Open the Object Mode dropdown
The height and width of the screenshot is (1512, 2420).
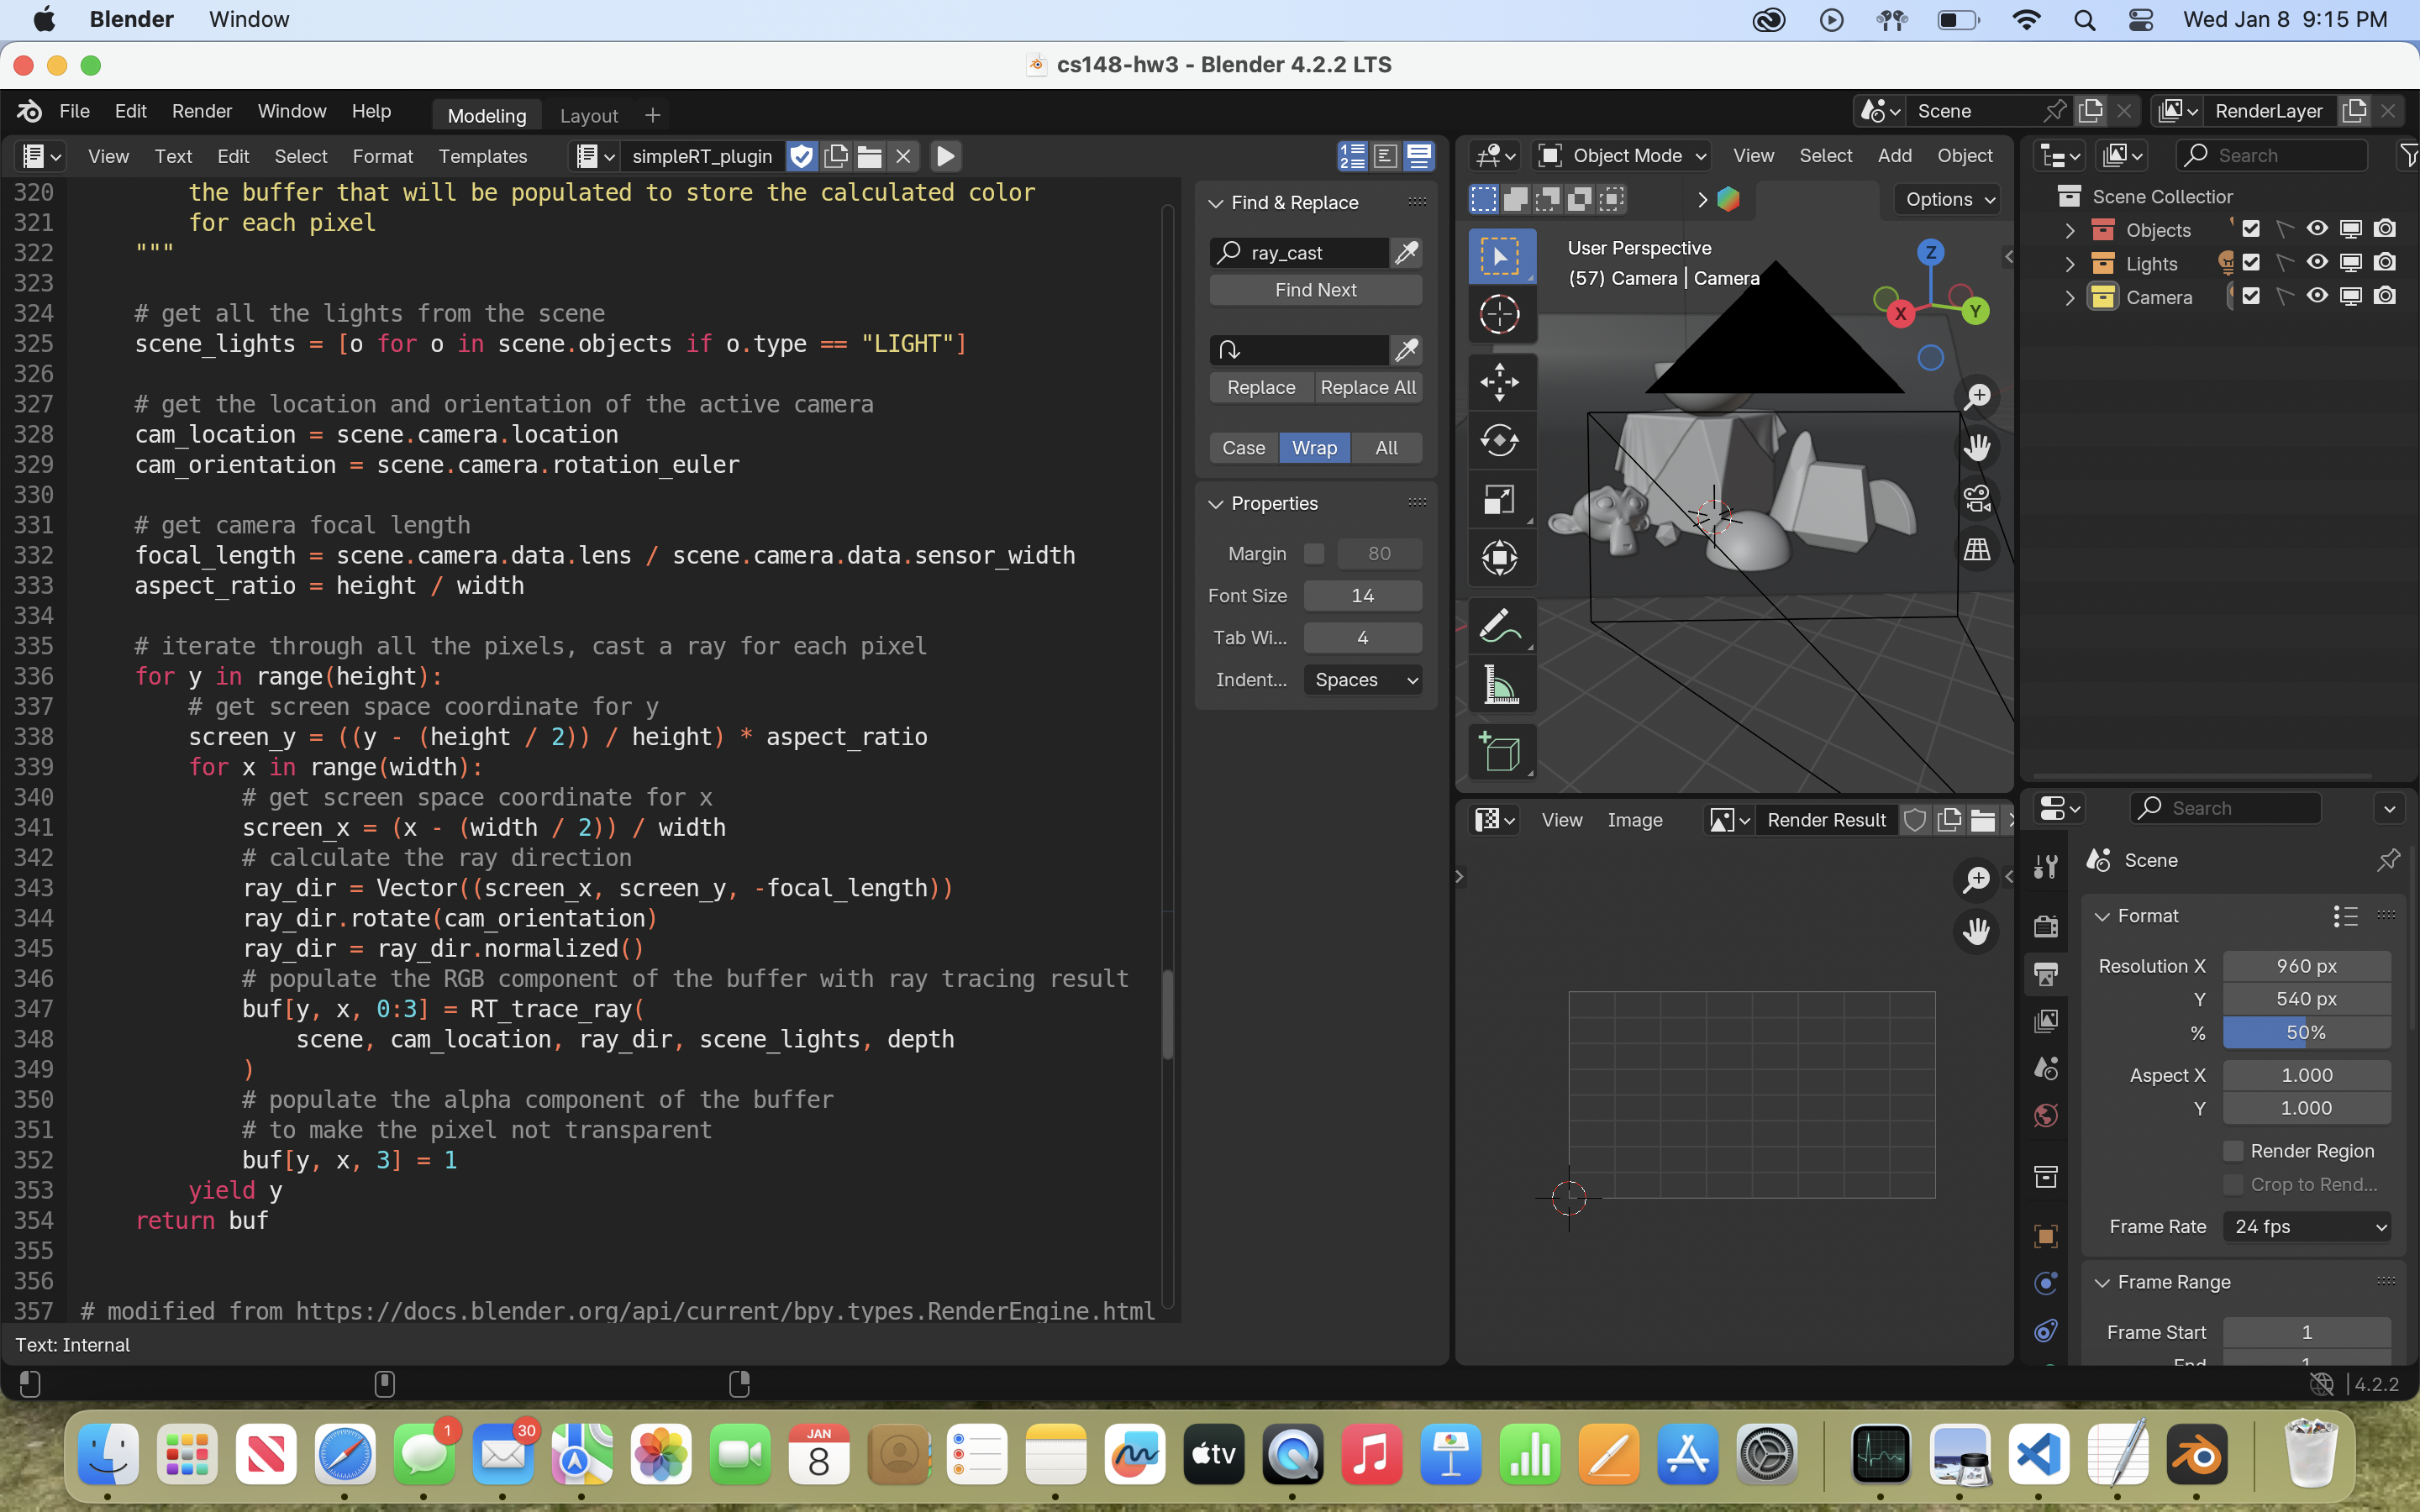coord(1622,156)
